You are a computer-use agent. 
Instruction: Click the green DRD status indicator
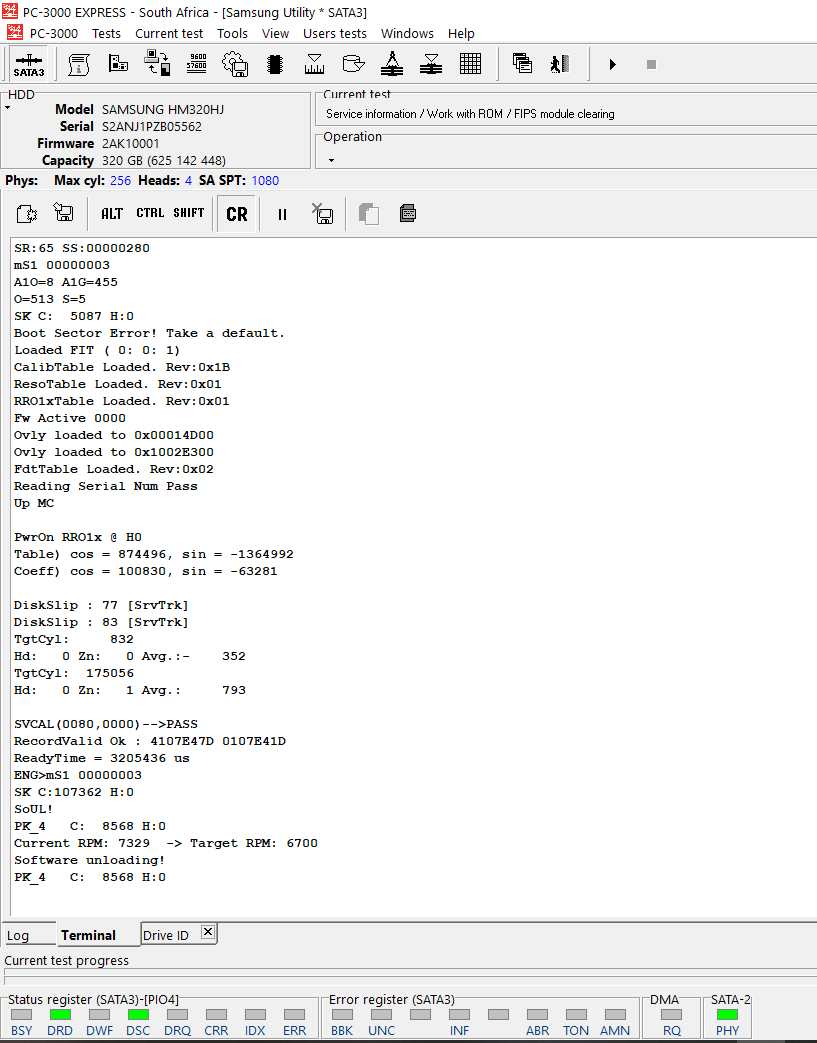pos(60,1014)
